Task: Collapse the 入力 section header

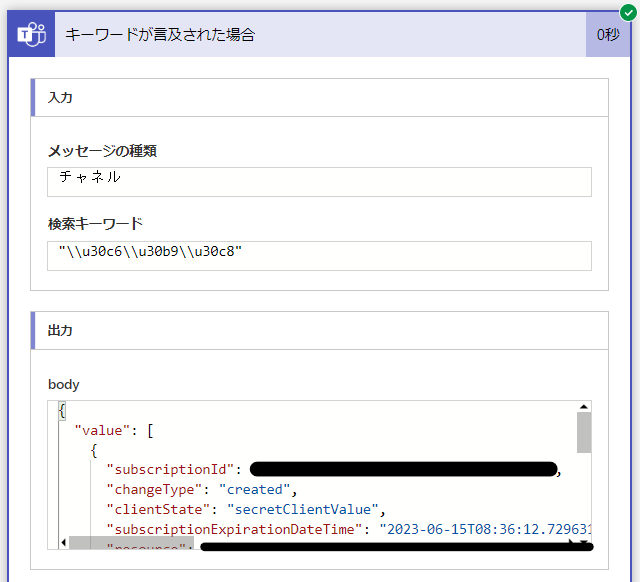Action: tap(320, 98)
